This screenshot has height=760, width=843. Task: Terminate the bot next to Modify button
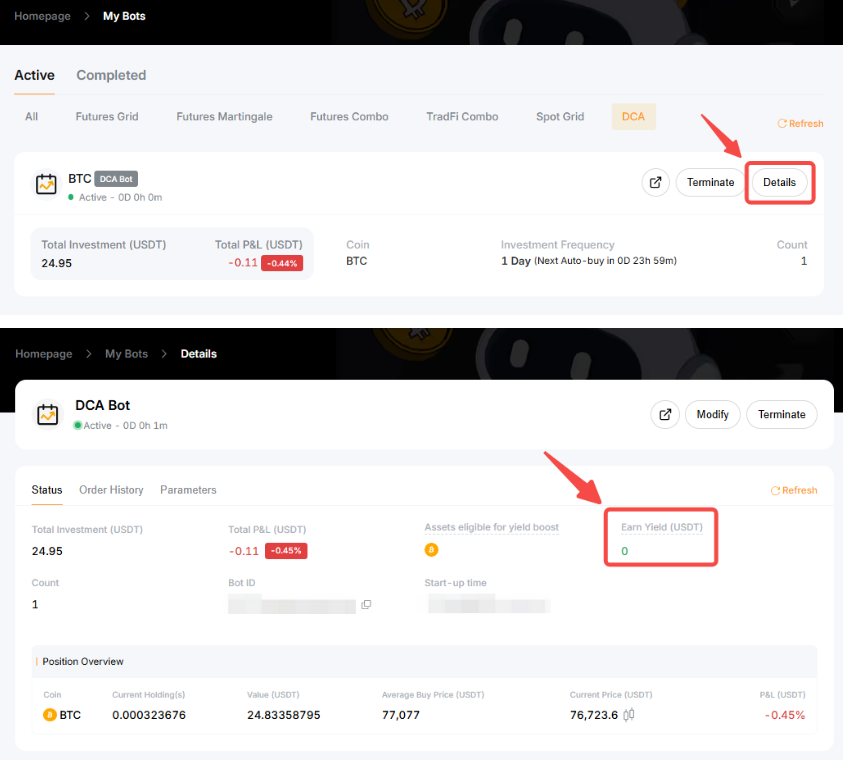[x=781, y=414]
